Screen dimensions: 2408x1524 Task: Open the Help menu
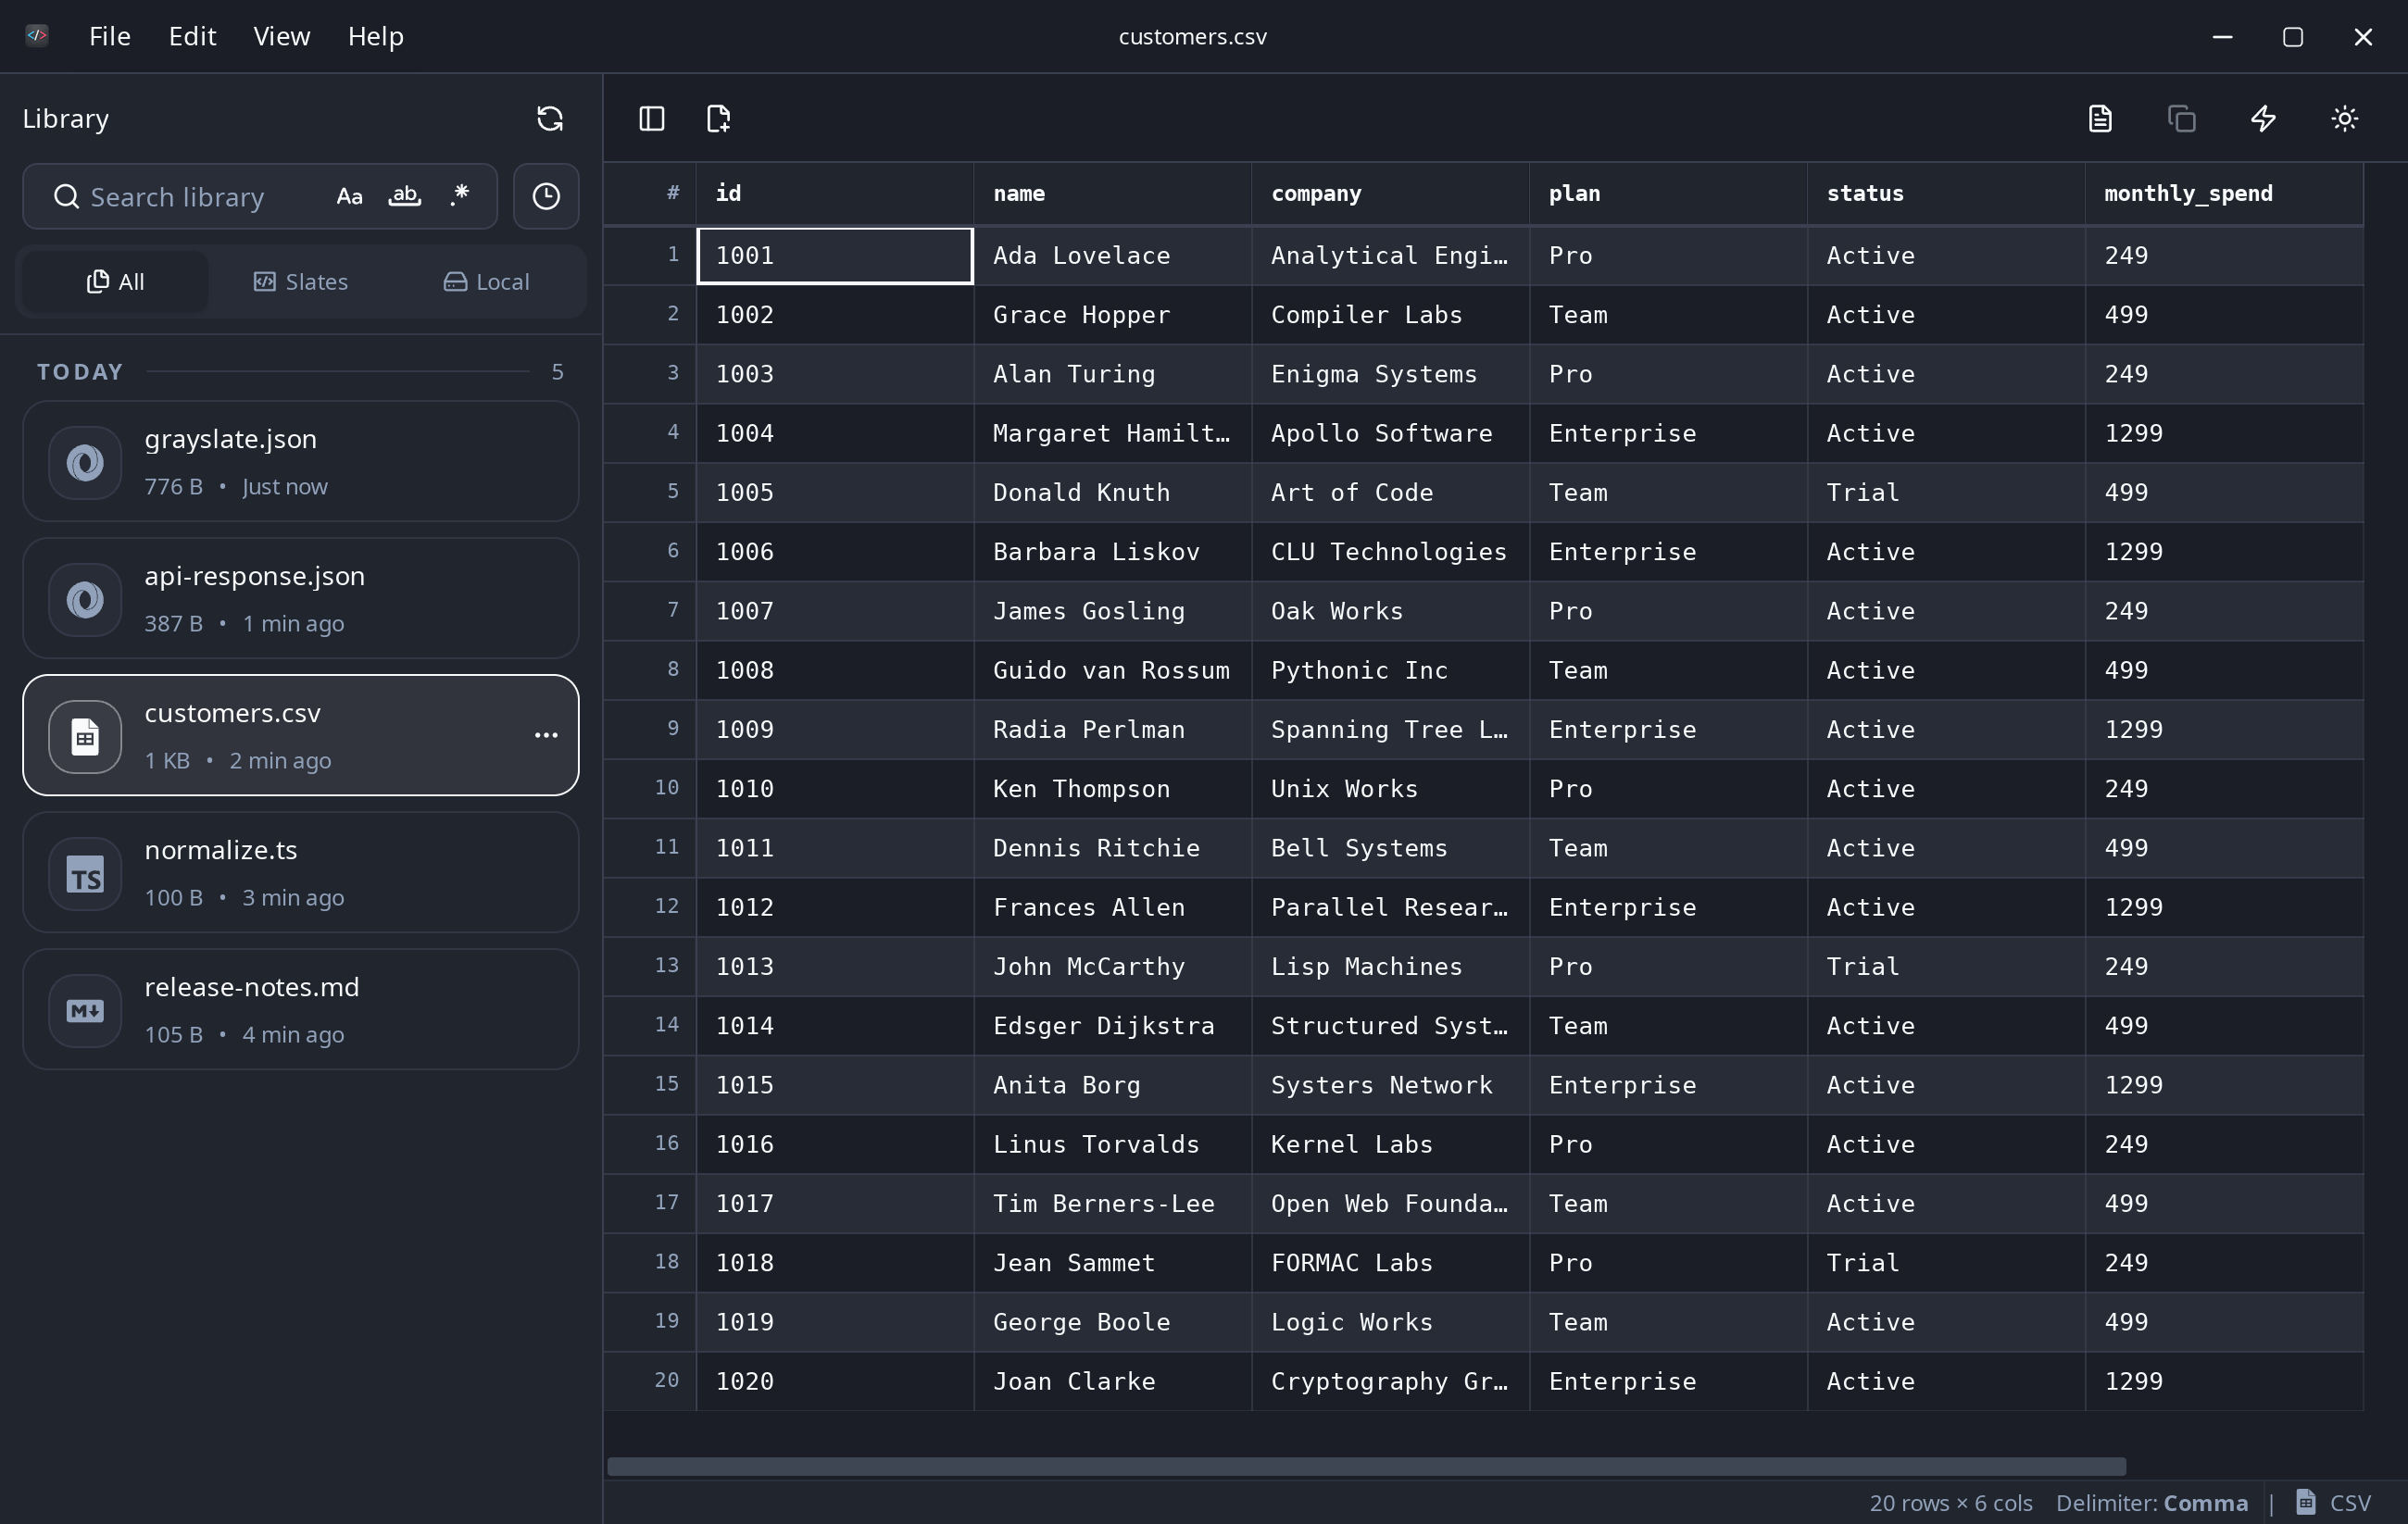pyautogui.click(x=376, y=36)
